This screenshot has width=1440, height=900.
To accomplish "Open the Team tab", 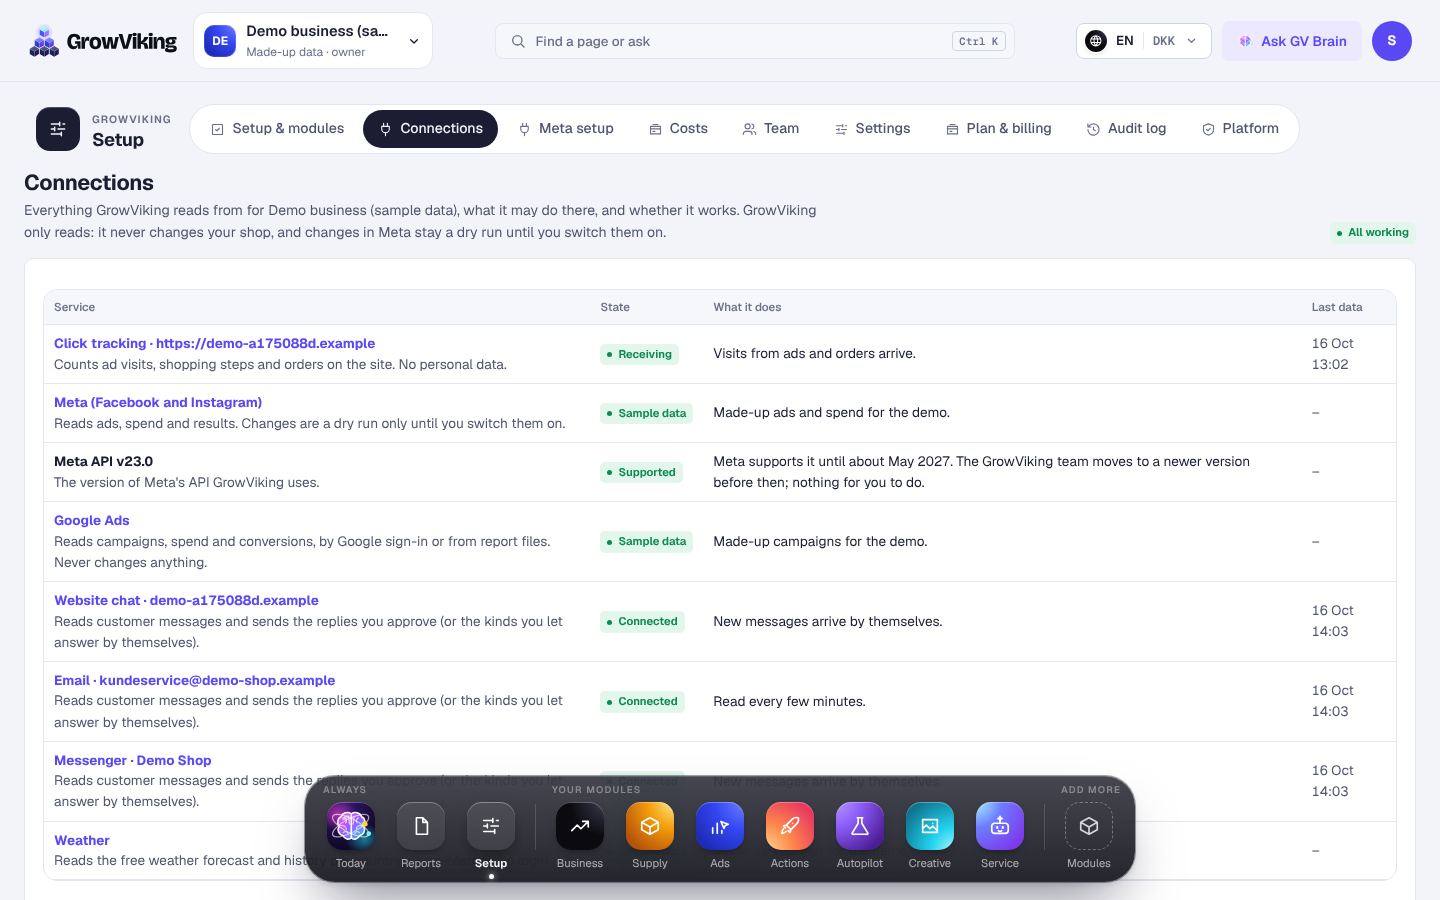I will (x=771, y=129).
